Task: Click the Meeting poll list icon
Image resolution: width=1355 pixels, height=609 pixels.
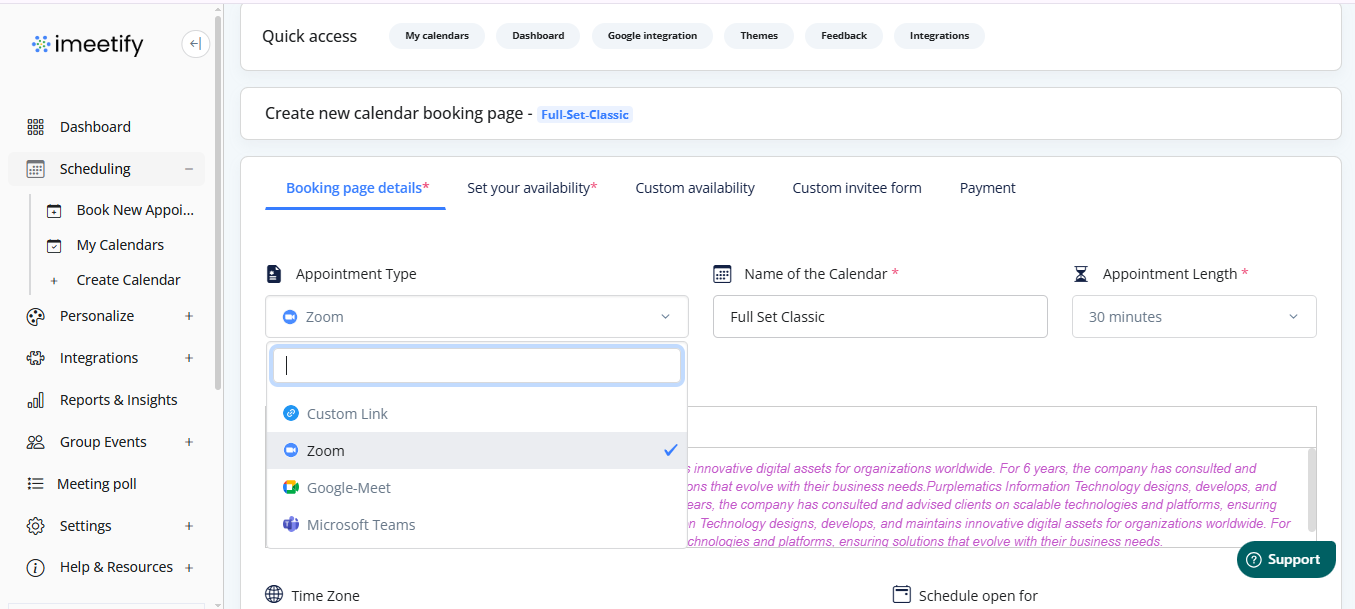Action: click(36, 484)
